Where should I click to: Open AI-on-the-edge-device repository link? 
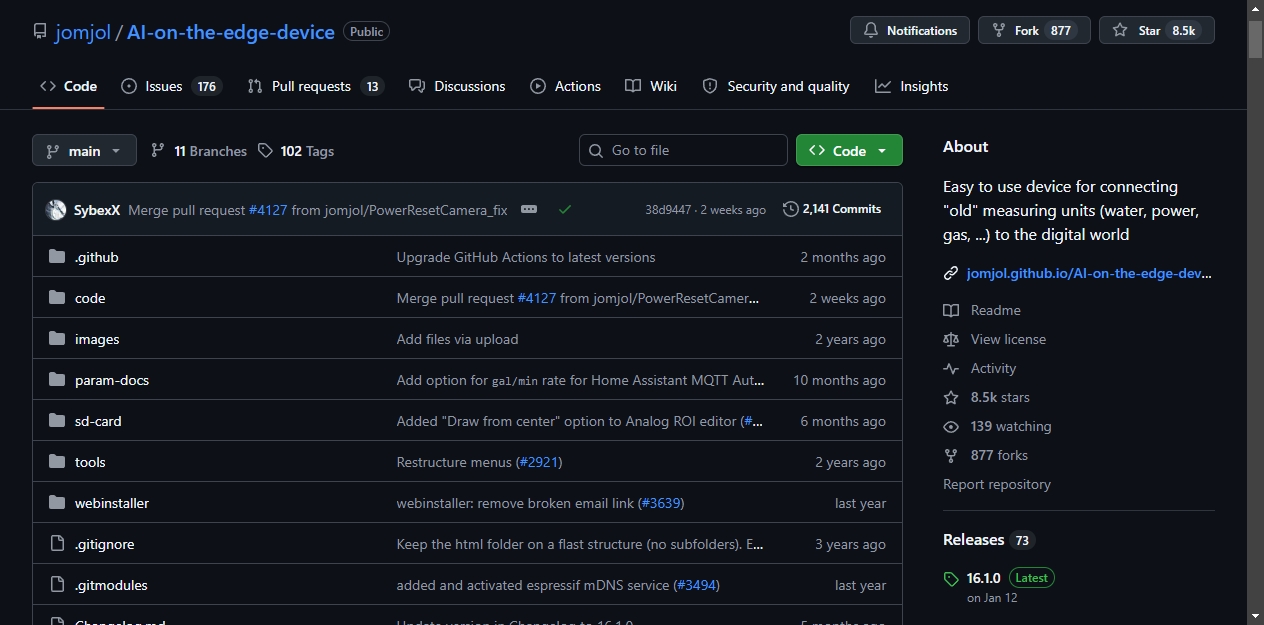coord(231,32)
